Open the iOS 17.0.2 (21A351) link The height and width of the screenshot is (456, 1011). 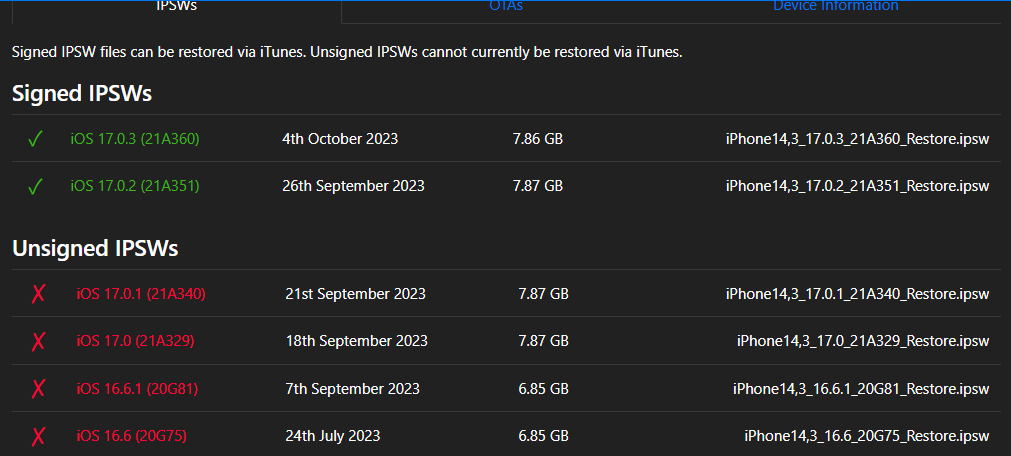pyautogui.click(x=135, y=186)
